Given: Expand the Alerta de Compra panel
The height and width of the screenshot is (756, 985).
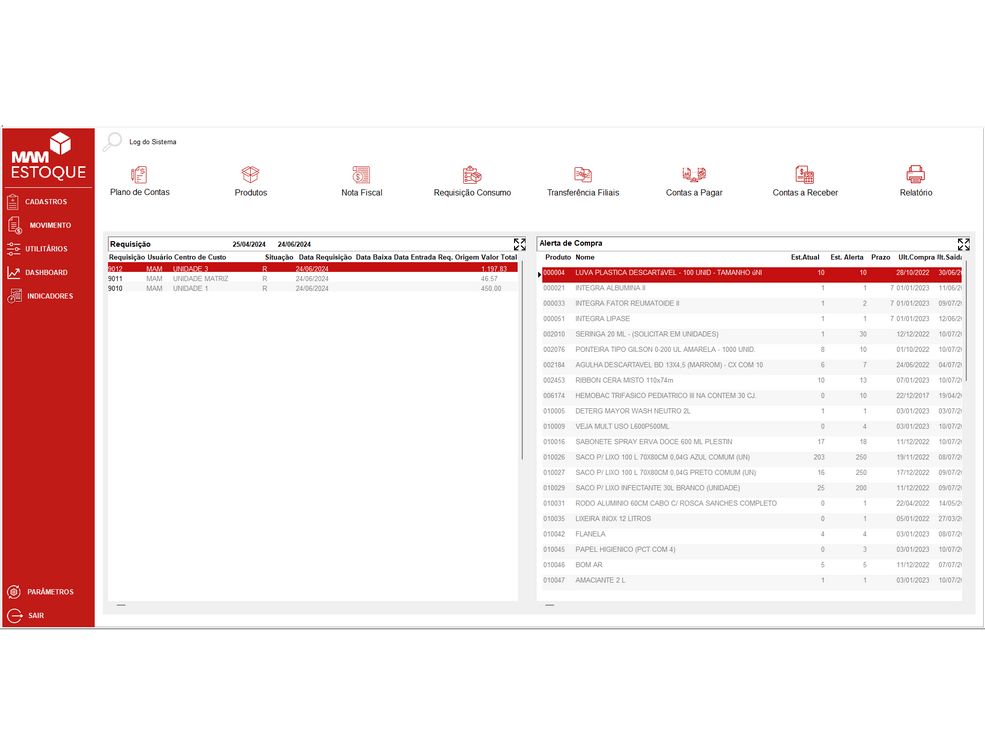Looking at the screenshot, I should [963, 244].
